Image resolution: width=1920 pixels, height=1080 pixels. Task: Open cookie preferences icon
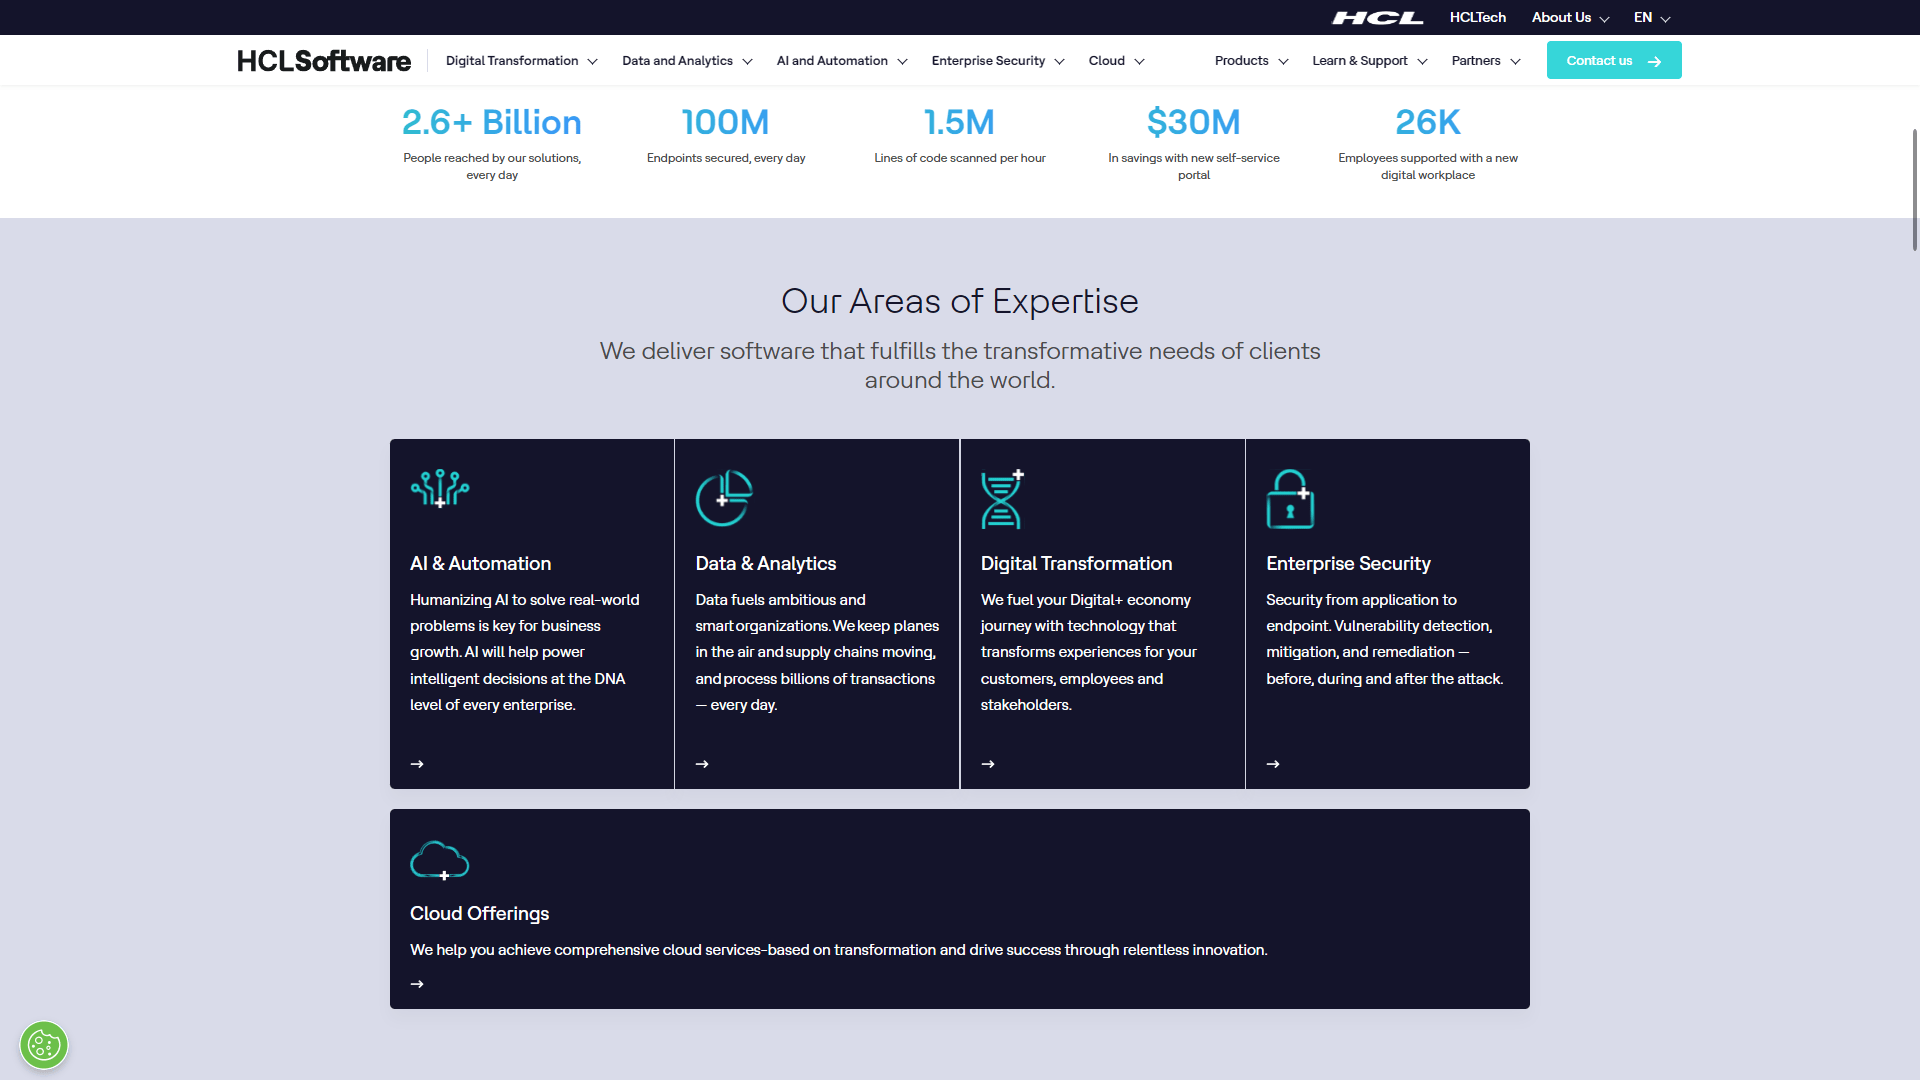pyautogui.click(x=44, y=1046)
